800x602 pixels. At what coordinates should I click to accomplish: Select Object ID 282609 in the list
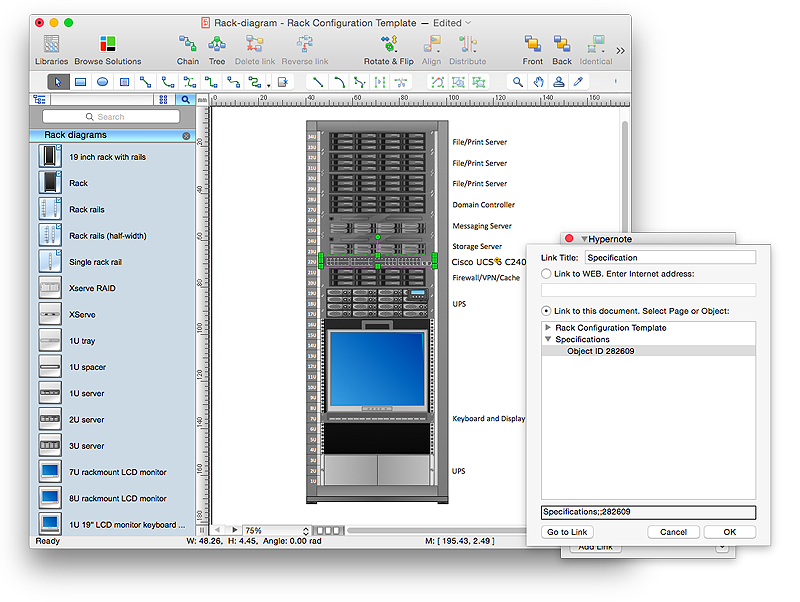click(600, 351)
